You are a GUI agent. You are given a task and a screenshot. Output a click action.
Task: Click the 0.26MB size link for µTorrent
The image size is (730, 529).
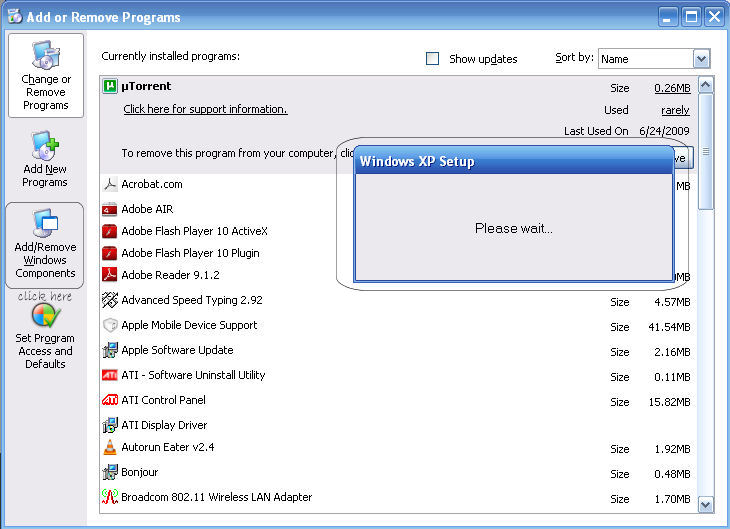(x=672, y=88)
